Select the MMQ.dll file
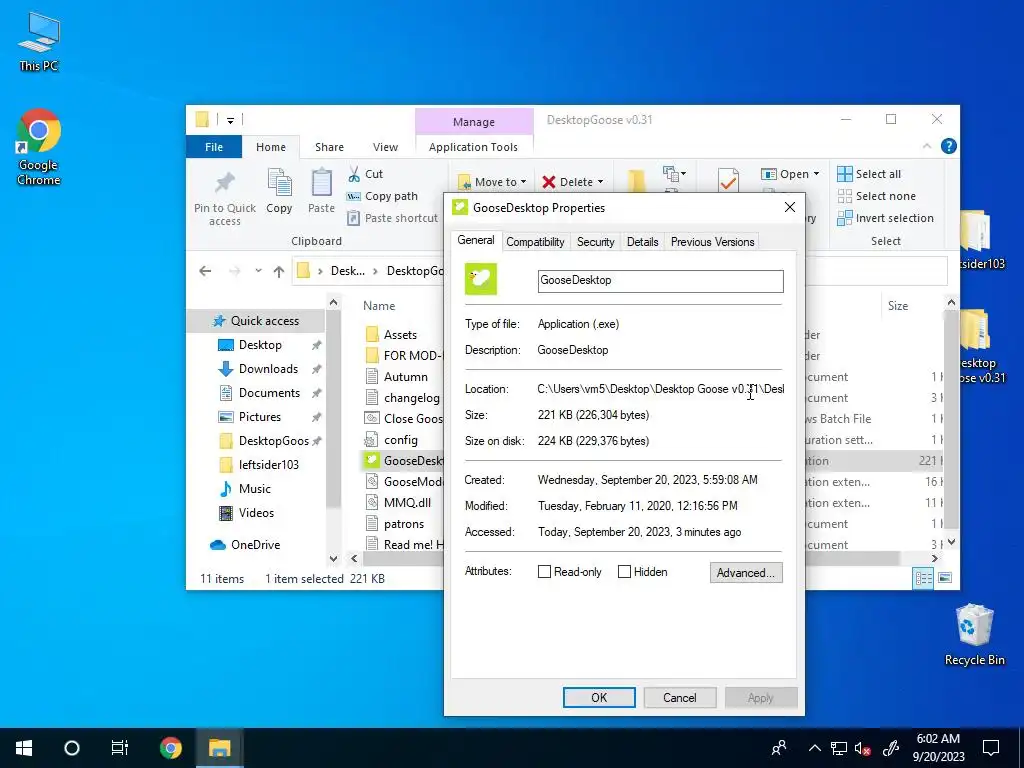This screenshot has width=1024, height=768. pos(407,503)
